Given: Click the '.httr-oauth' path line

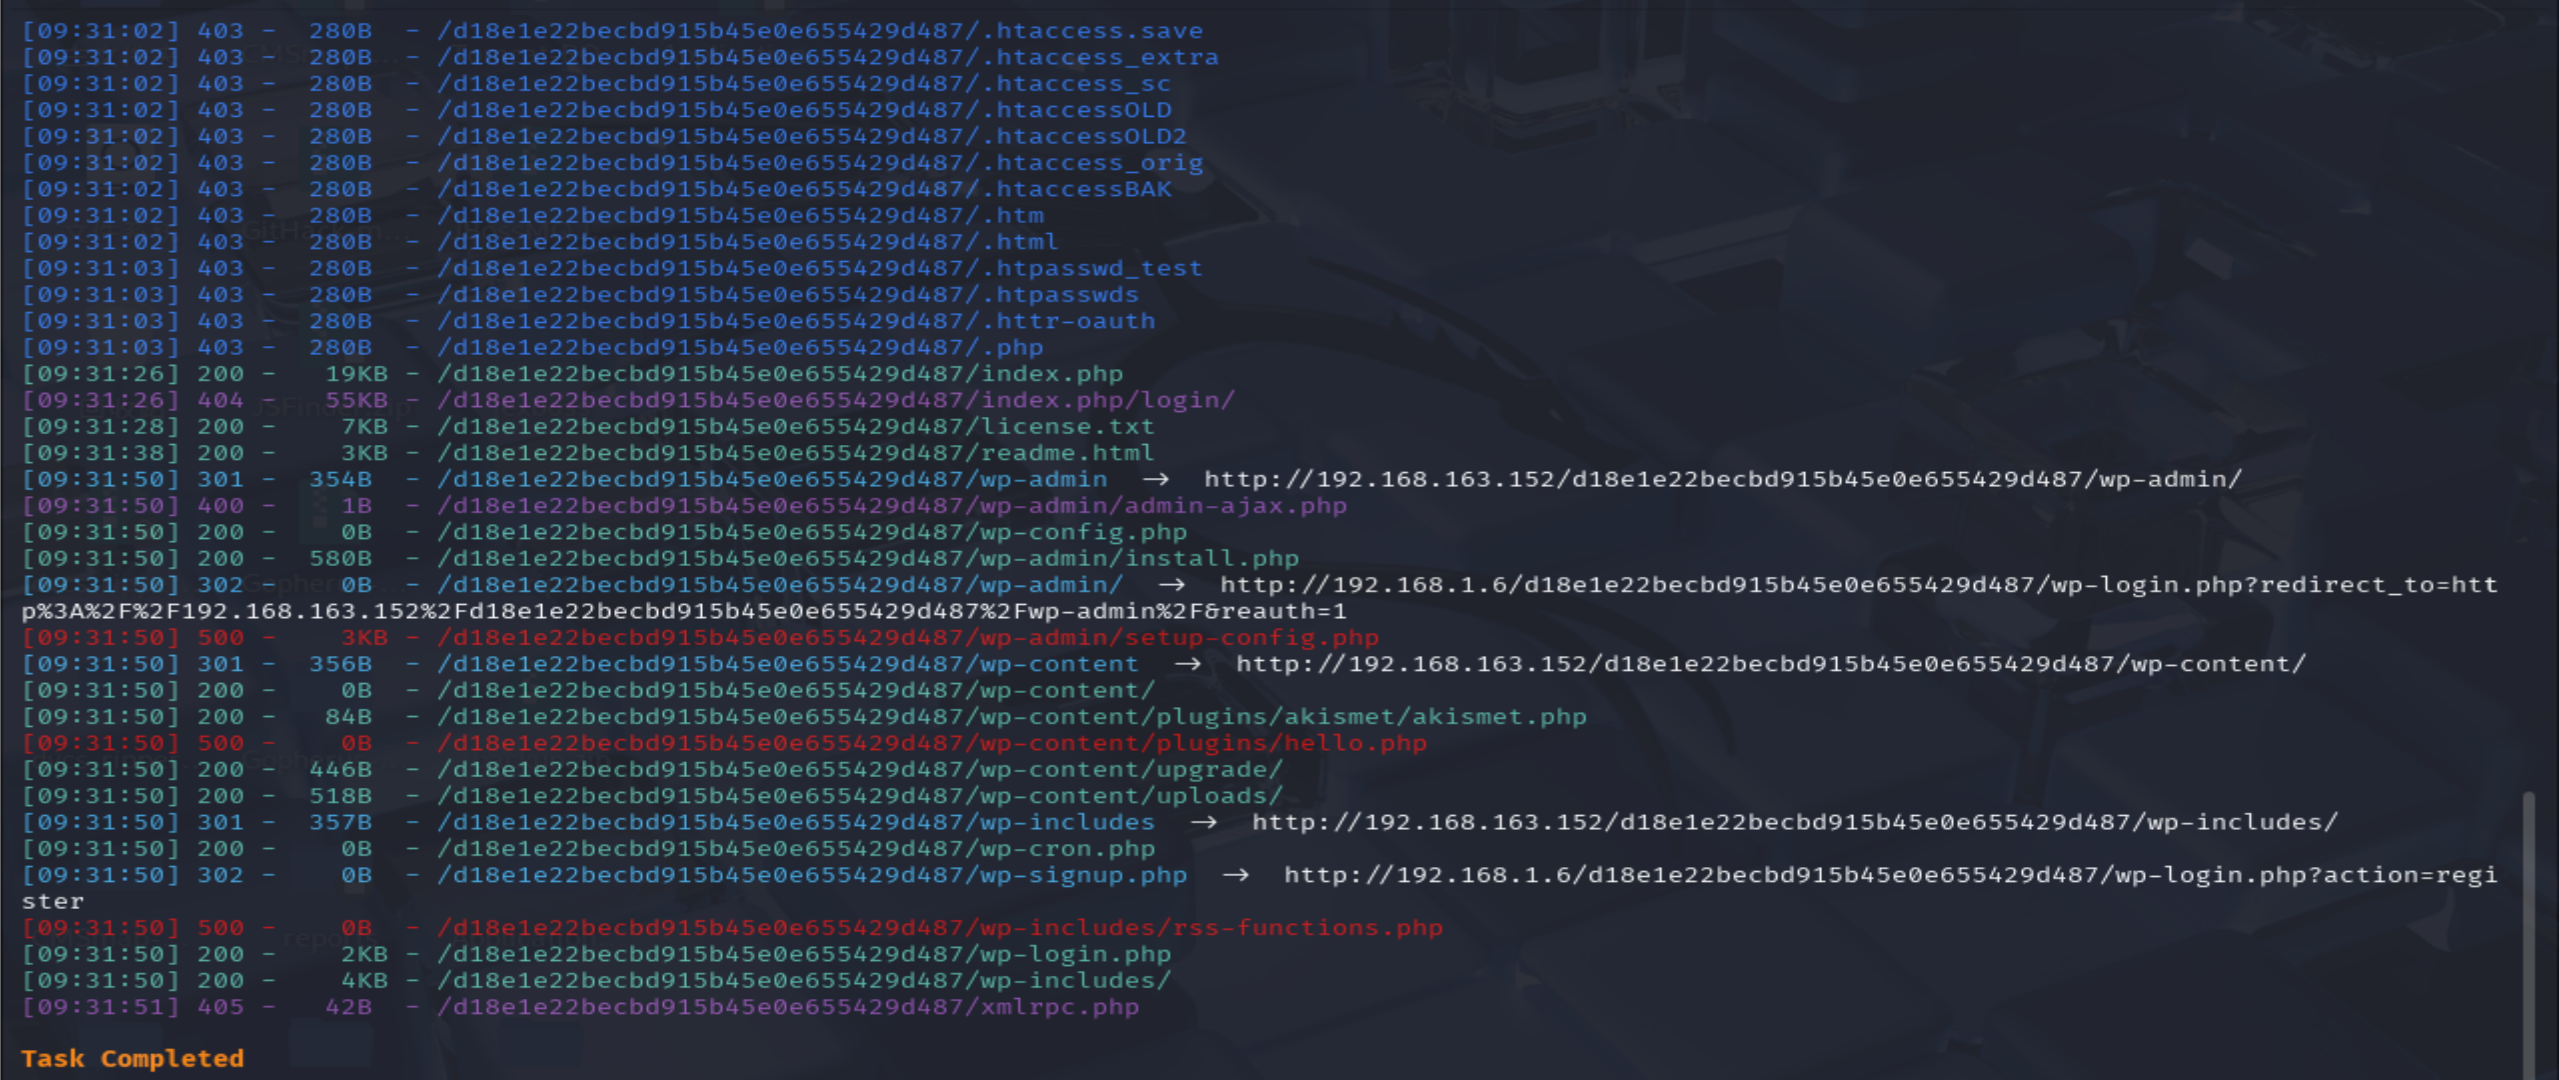Looking at the screenshot, I should [796, 321].
